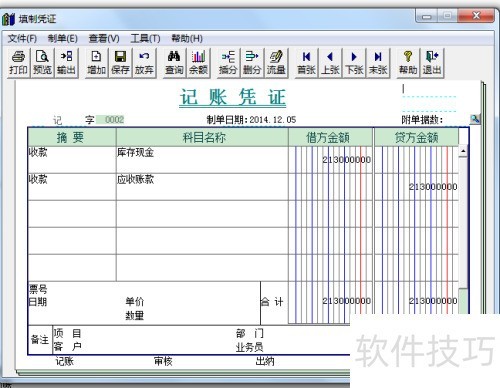Show the 余额 balance chart icon

(198, 63)
